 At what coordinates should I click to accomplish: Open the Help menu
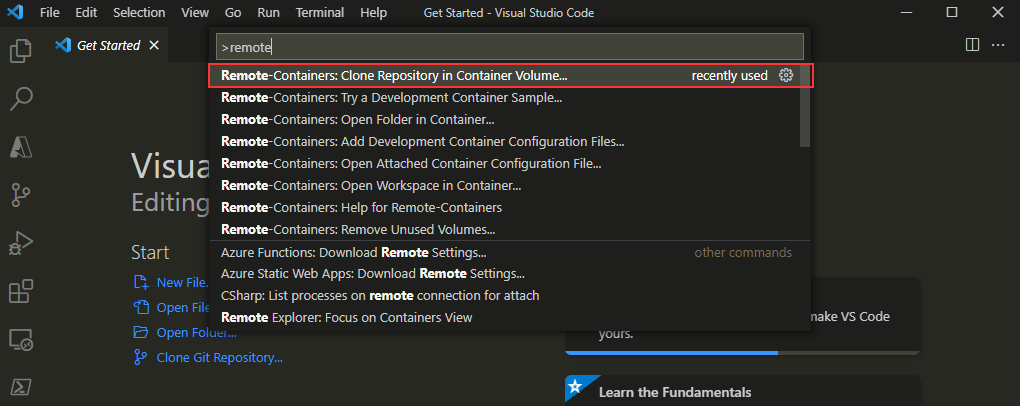pyautogui.click(x=373, y=12)
